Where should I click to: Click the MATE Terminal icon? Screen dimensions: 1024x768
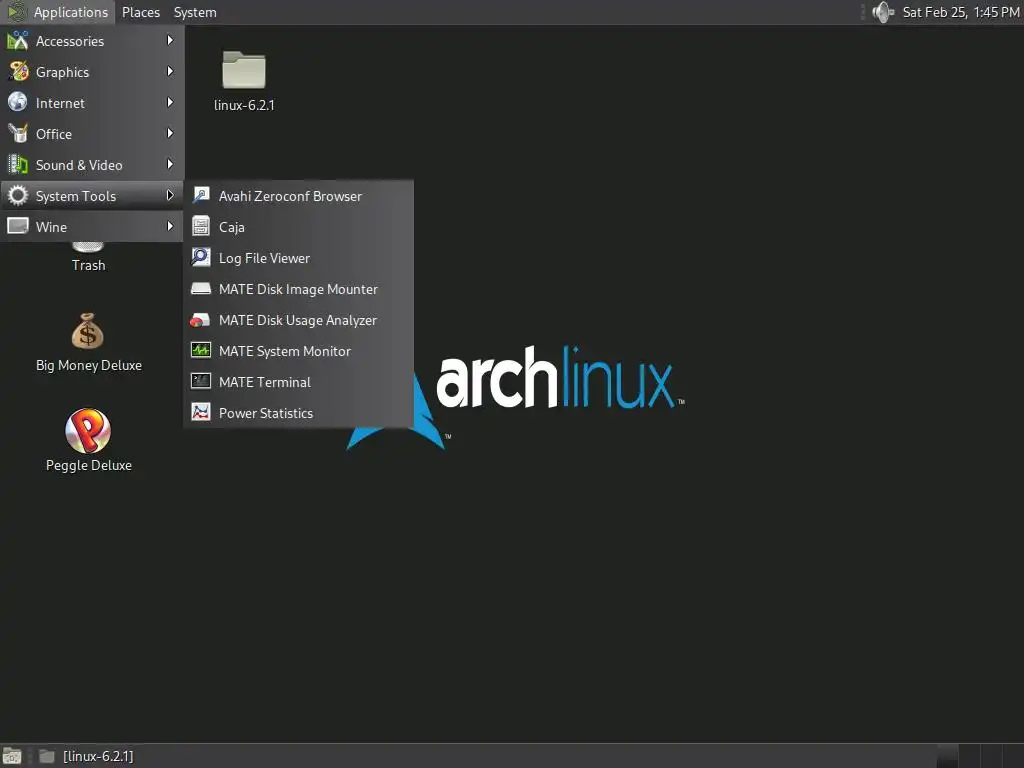point(200,381)
